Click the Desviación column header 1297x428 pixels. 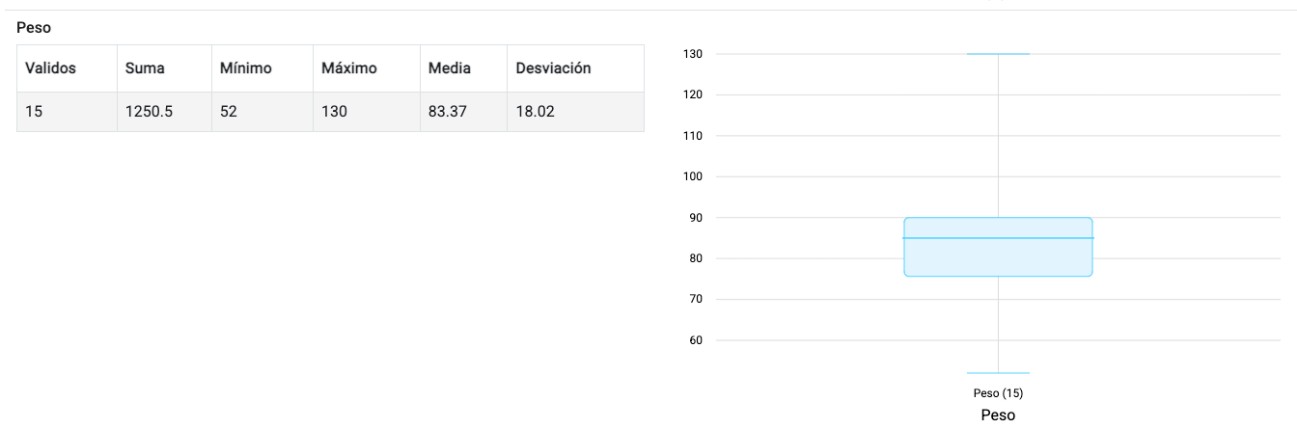tap(575, 68)
